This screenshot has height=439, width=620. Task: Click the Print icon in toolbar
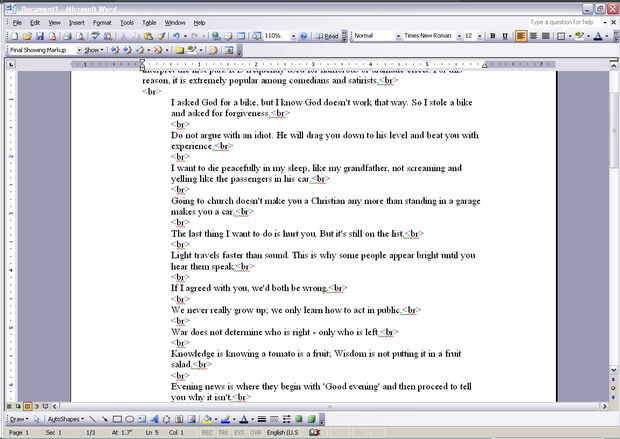(x=67, y=36)
